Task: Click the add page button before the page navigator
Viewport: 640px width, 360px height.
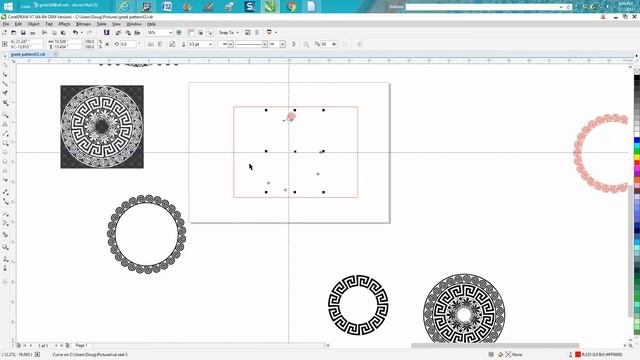Action: [18, 345]
